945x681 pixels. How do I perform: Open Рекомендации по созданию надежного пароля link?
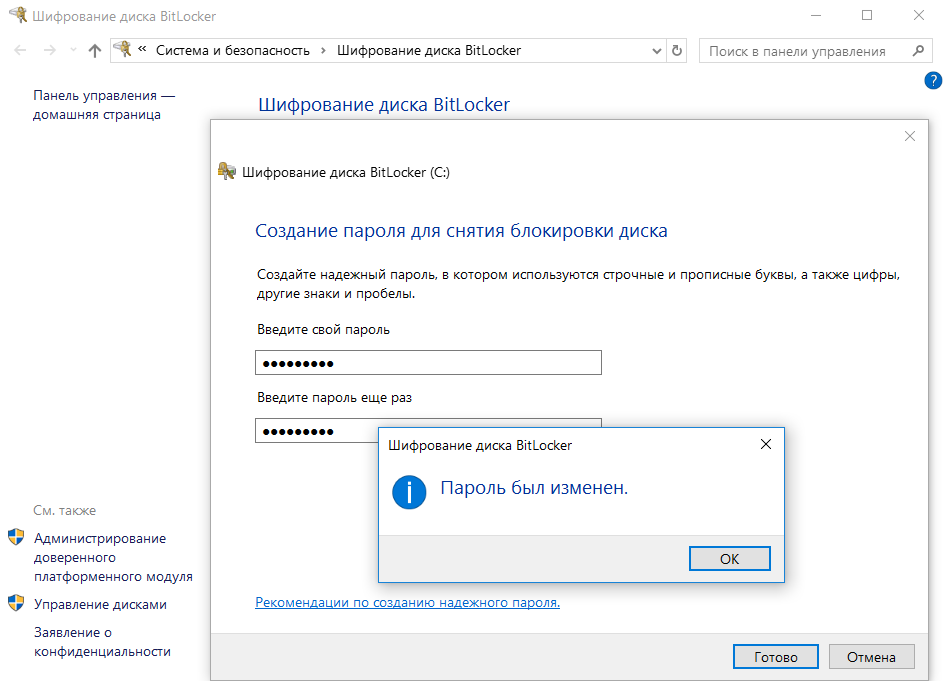pos(407,602)
